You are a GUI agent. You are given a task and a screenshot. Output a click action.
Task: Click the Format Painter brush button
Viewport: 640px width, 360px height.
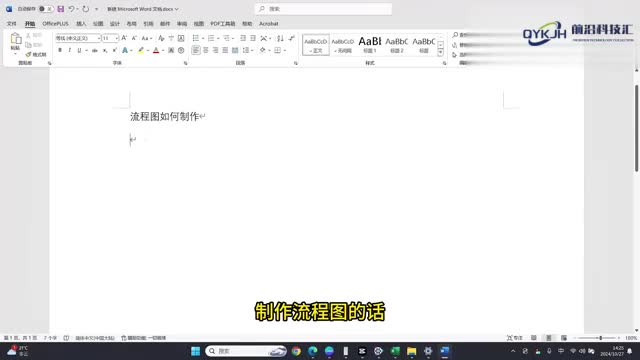tap(36, 54)
